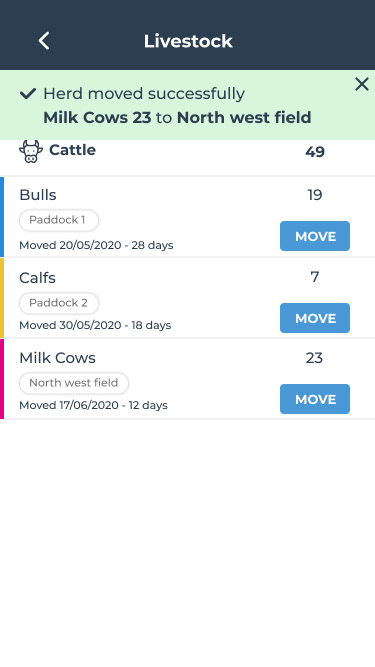Click the Cattle group header

click(188, 157)
